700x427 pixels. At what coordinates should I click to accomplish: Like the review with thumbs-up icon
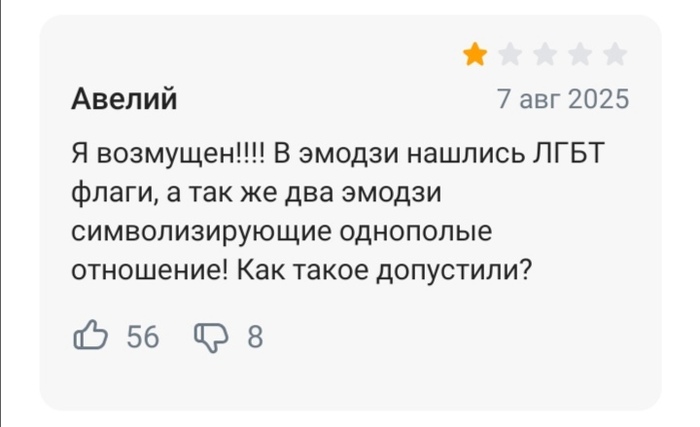pyautogui.click(x=90, y=337)
